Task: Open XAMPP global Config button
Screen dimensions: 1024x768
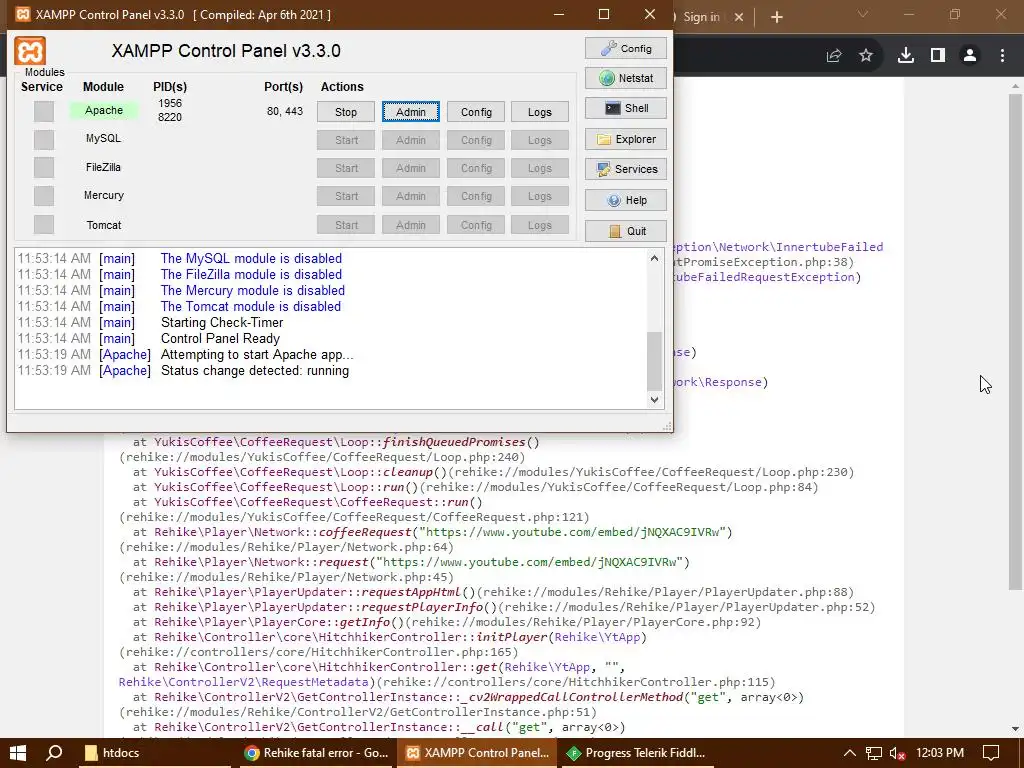Action: pos(626,48)
